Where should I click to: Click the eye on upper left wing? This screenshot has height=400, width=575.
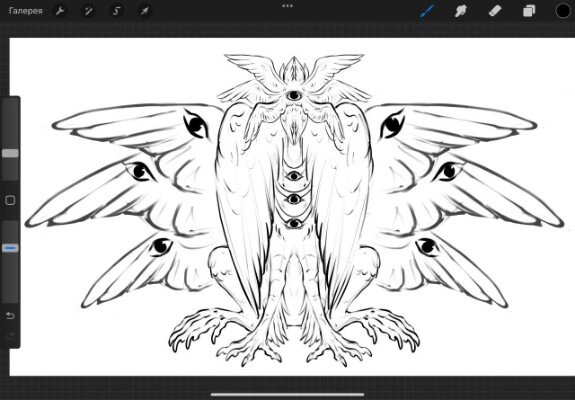pyautogui.click(x=196, y=125)
